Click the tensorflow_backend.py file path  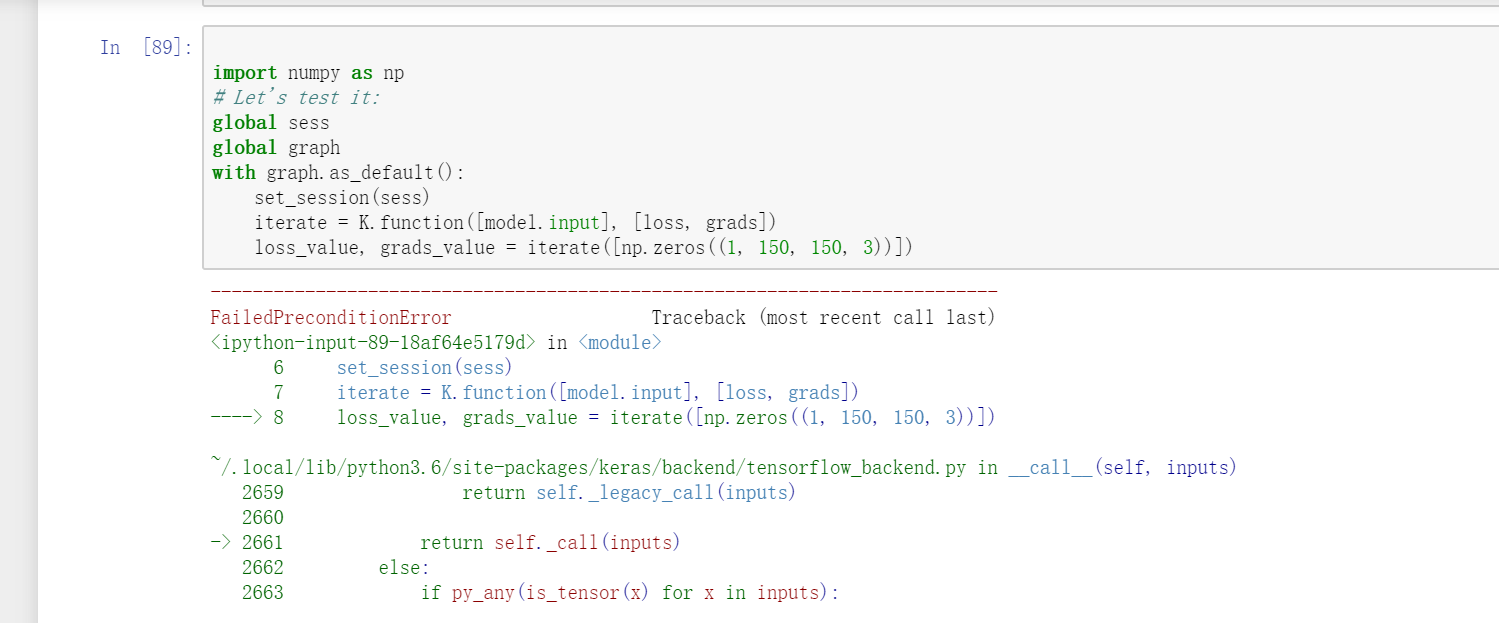click(588, 468)
